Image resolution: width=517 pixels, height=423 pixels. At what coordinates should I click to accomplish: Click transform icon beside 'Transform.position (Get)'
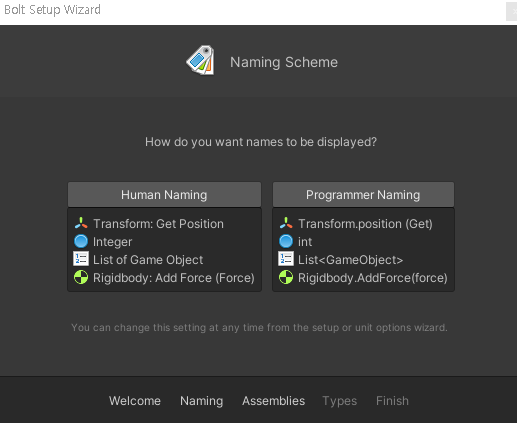coord(286,223)
